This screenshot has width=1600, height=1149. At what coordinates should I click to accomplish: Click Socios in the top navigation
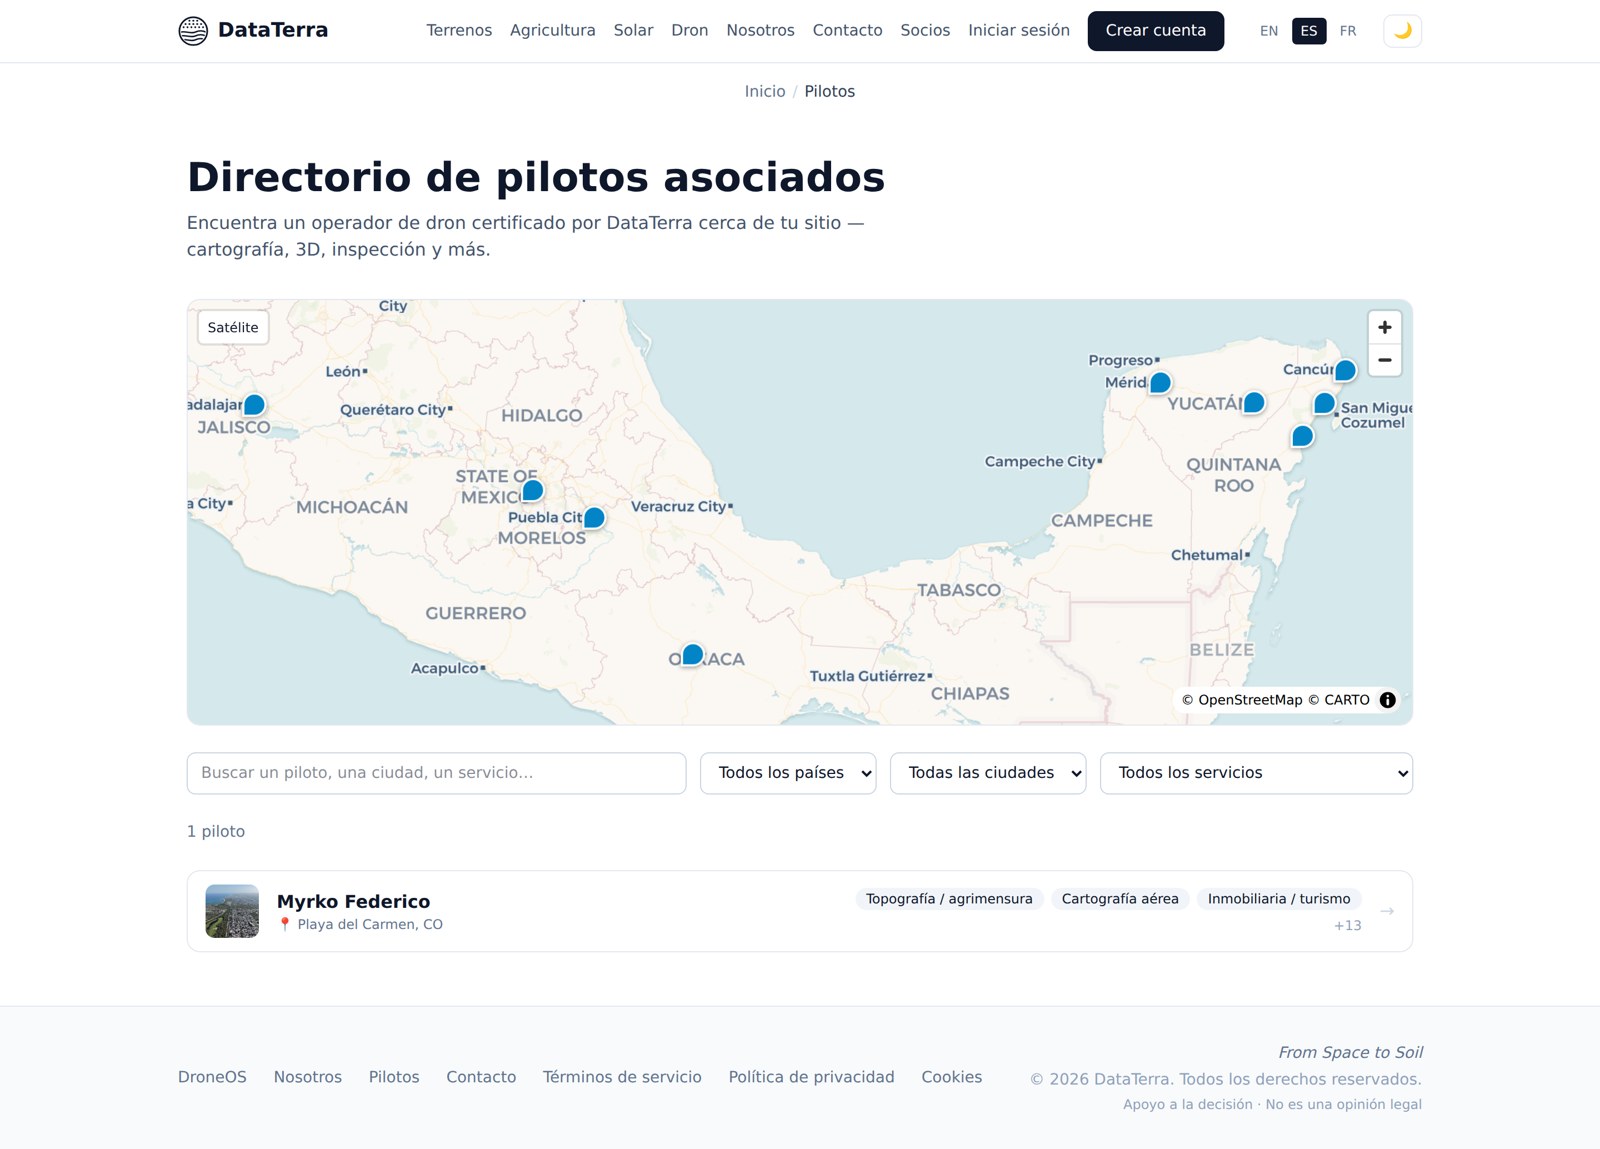[x=925, y=30]
